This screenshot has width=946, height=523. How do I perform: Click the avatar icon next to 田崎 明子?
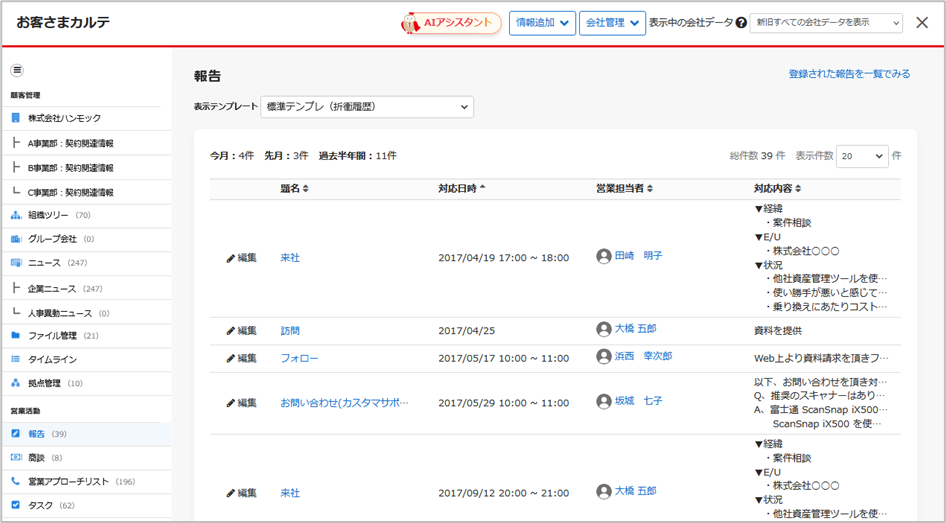603,256
